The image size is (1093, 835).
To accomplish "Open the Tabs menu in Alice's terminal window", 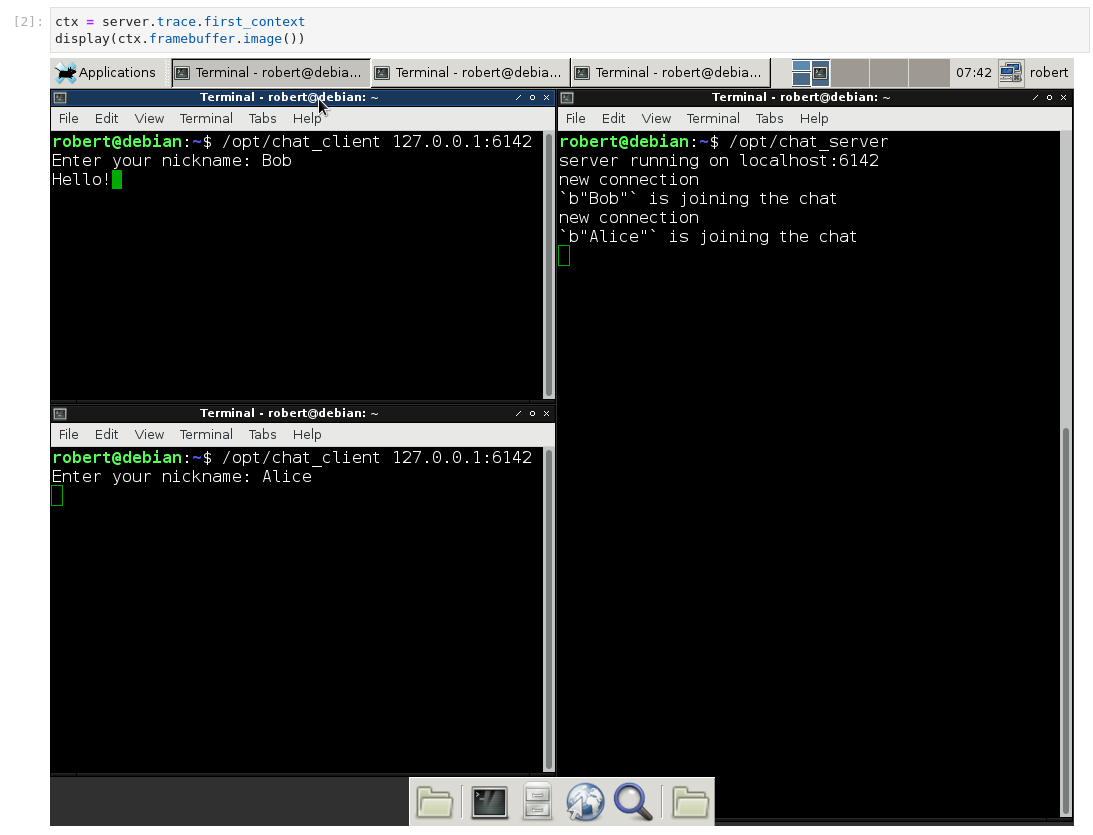I will [262, 434].
